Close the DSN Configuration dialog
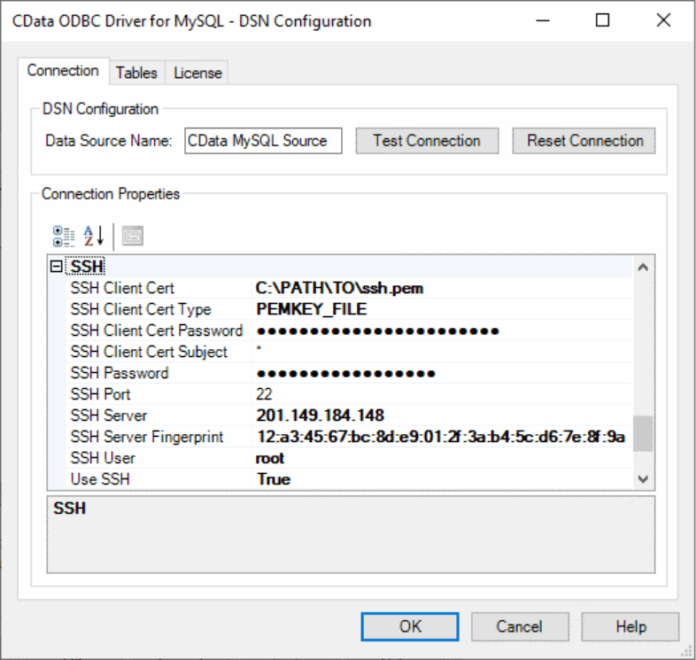The image size is (696, 660). point(664,20)
